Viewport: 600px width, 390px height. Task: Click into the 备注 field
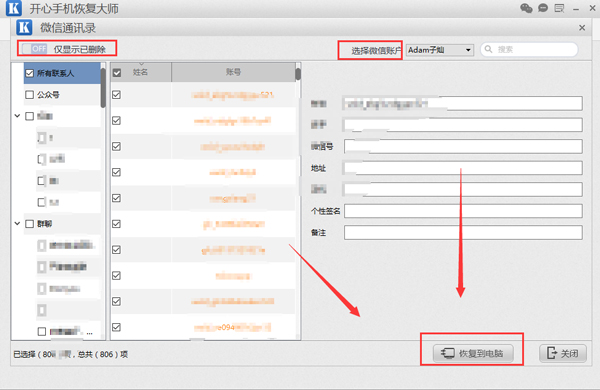pos(463,232)
